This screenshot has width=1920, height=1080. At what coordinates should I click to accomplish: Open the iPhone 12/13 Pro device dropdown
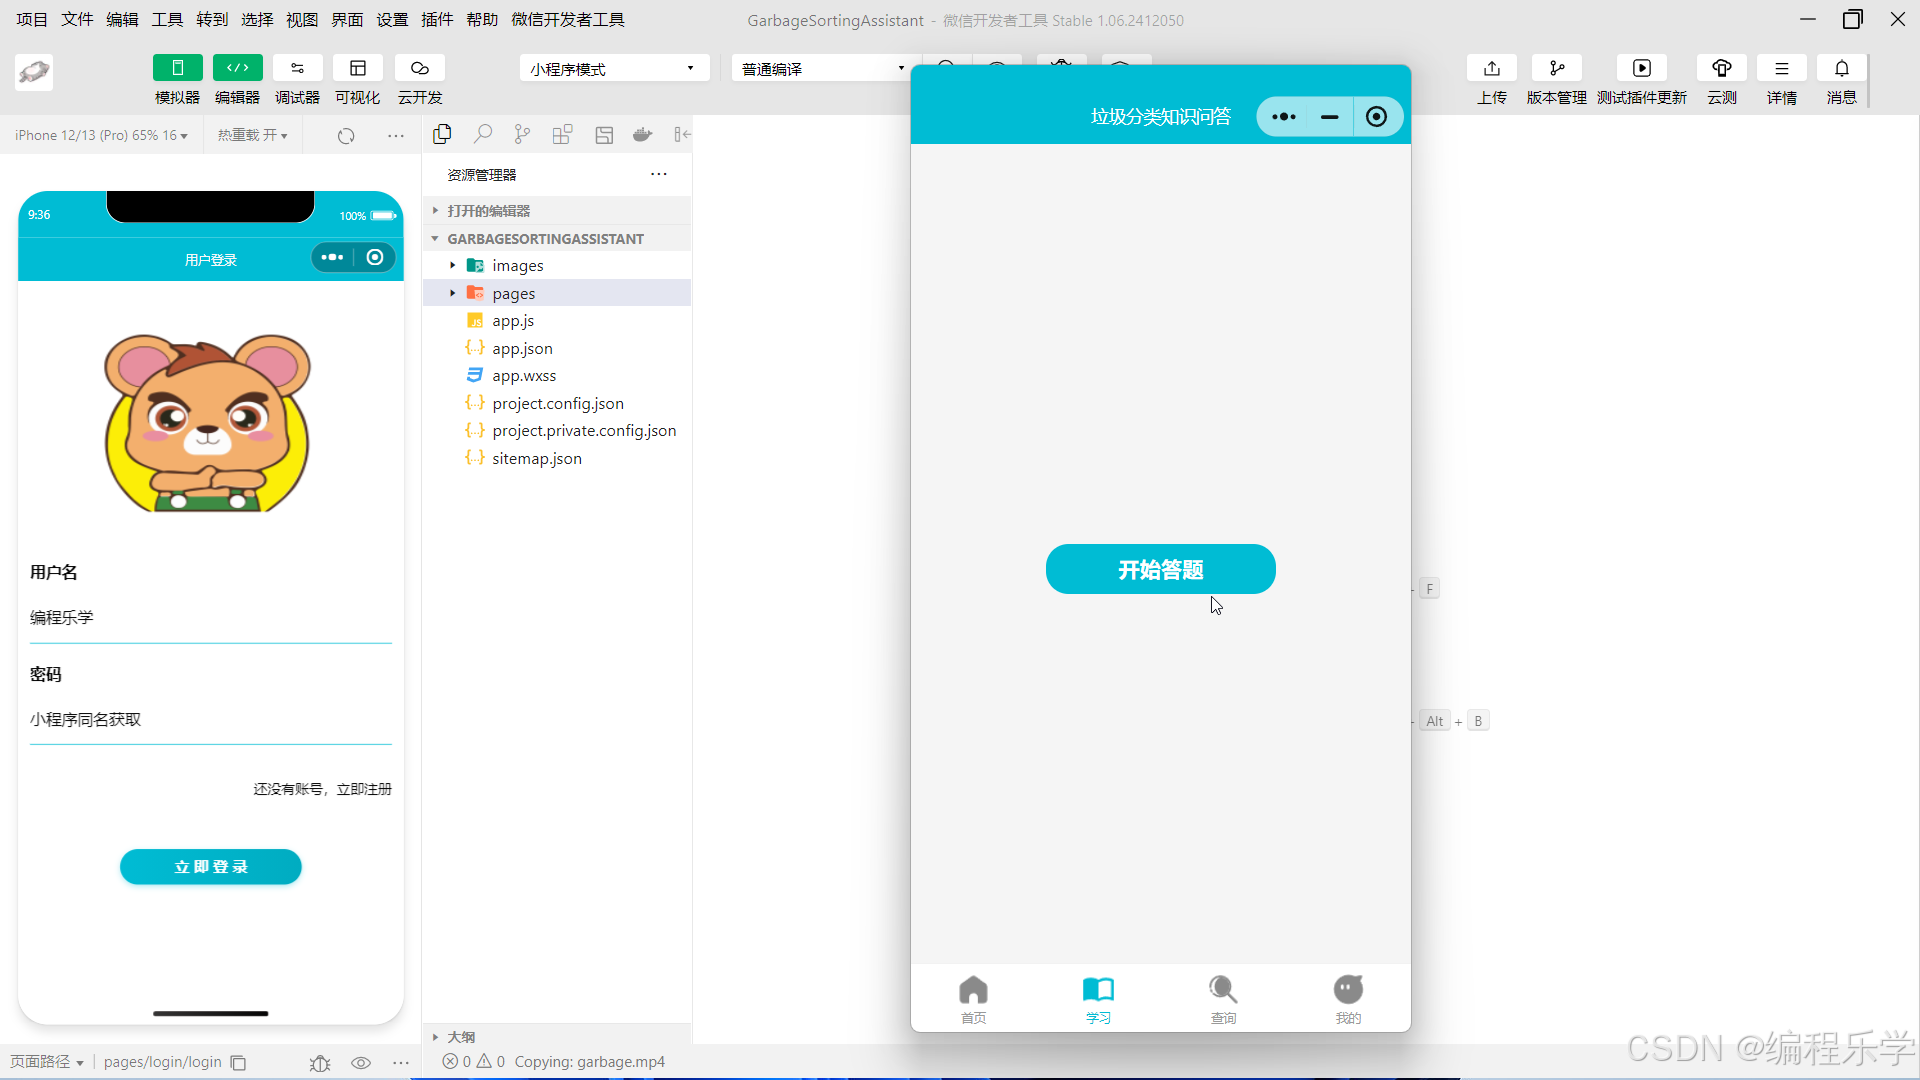(101, 135)
